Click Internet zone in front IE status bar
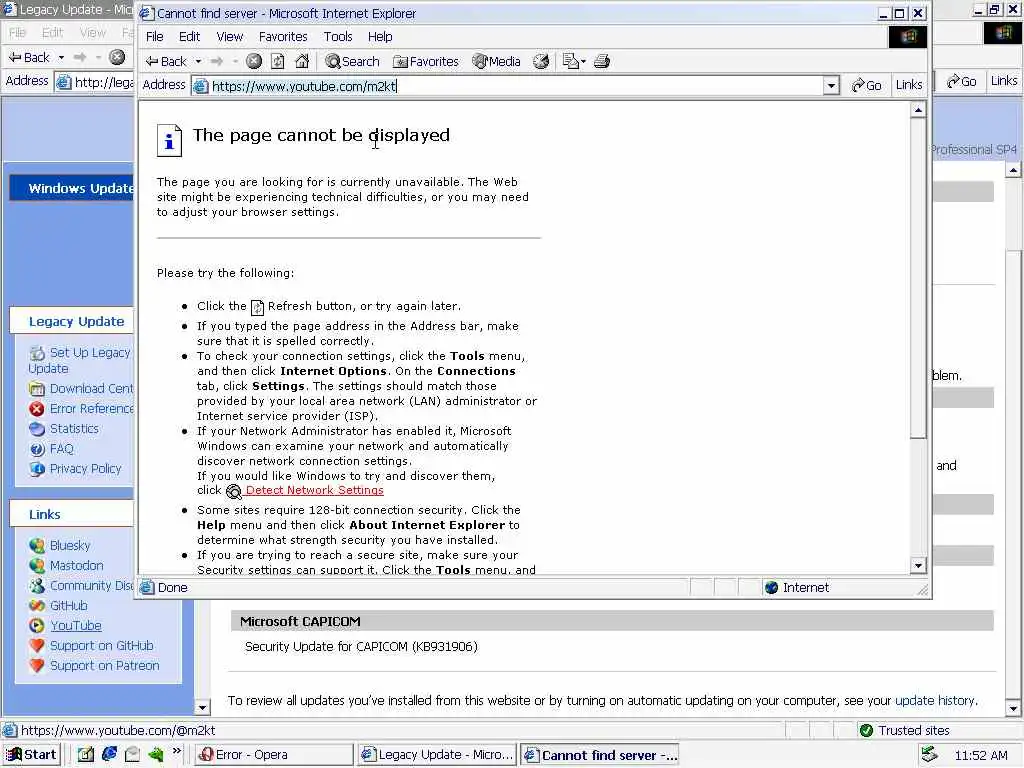This screenshot has width=1024, height=768. click(x=796, y=588)
